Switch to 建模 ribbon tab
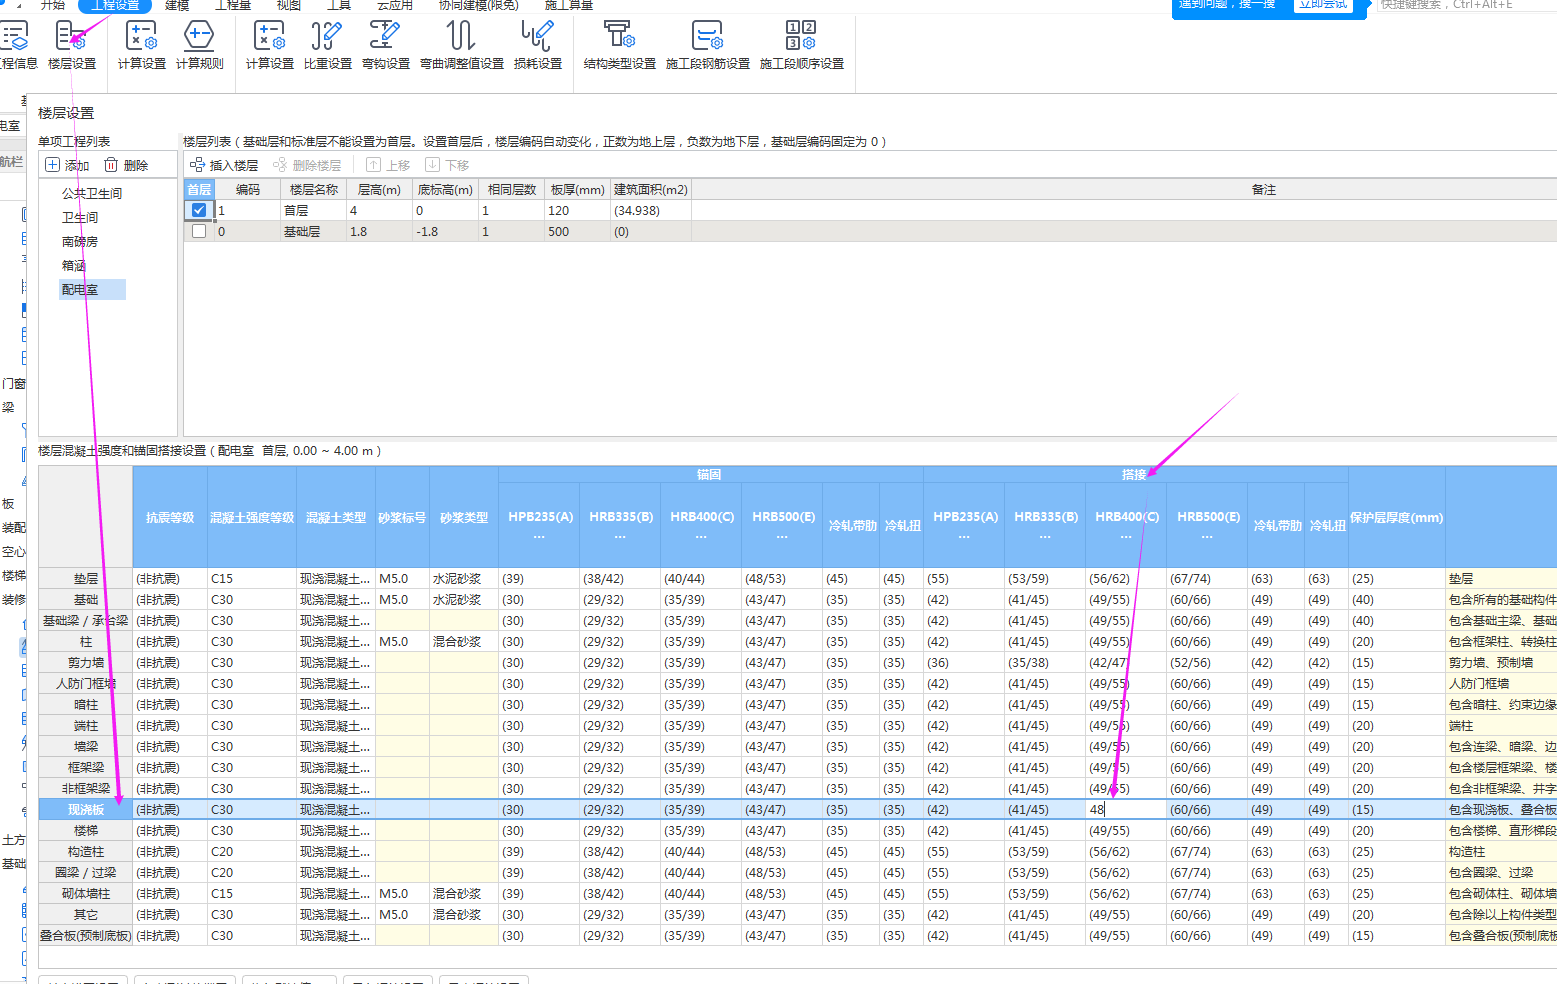1557x984 pixels. (177, 5)
